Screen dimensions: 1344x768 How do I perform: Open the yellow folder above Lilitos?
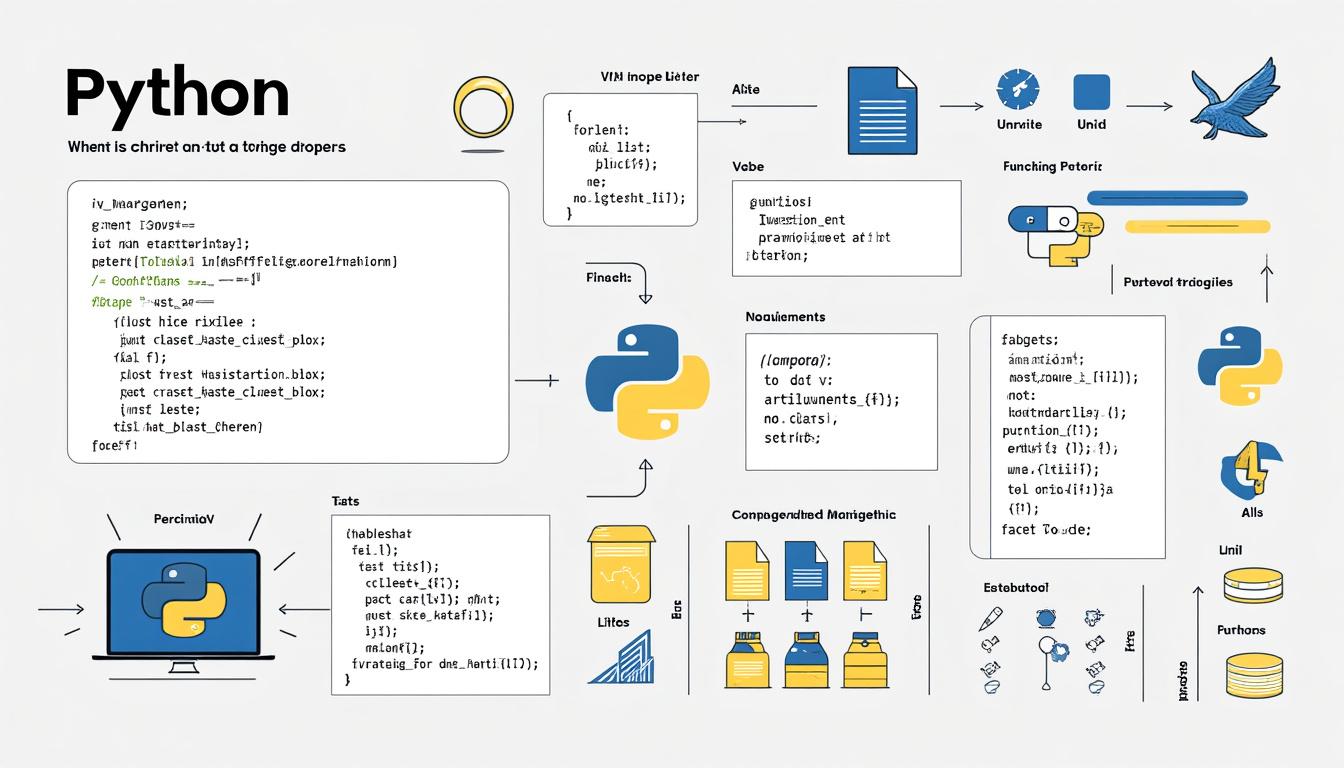coord(620,565)
